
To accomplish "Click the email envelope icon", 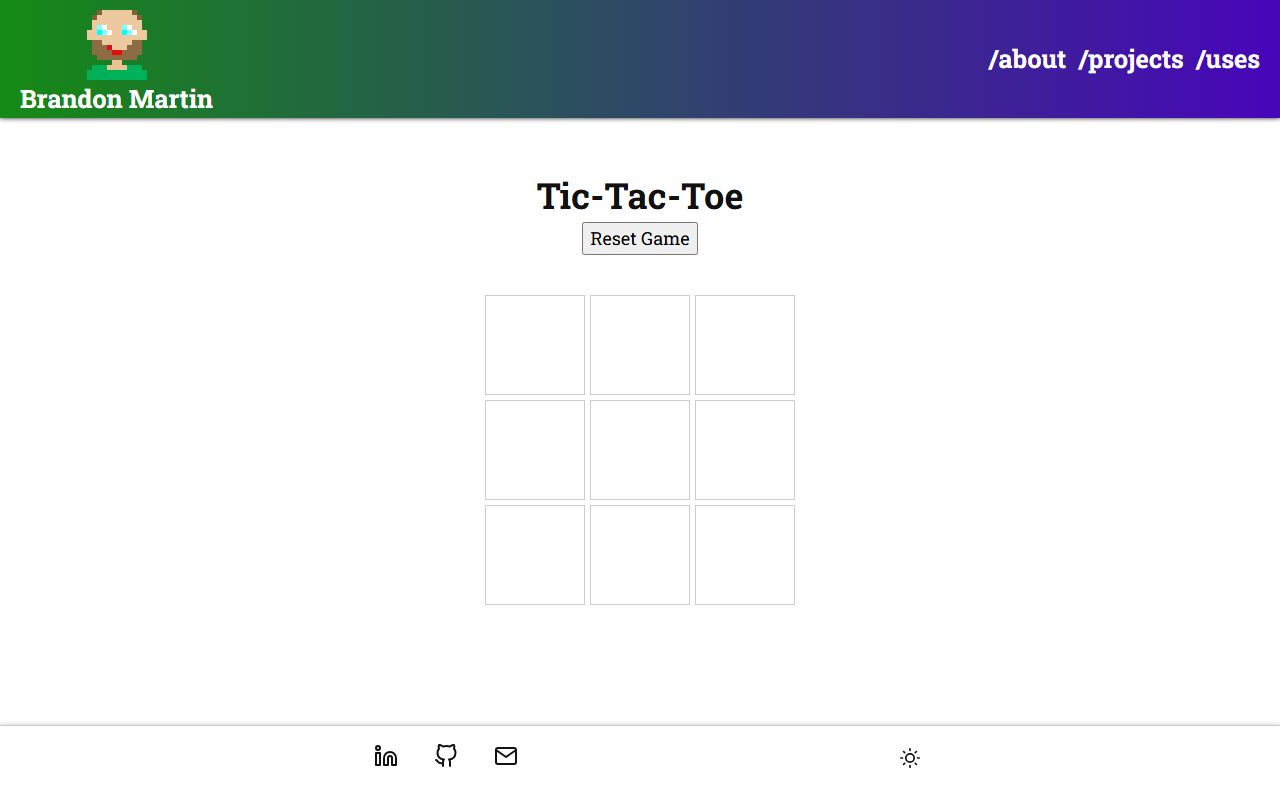I will tap(506, 756).
